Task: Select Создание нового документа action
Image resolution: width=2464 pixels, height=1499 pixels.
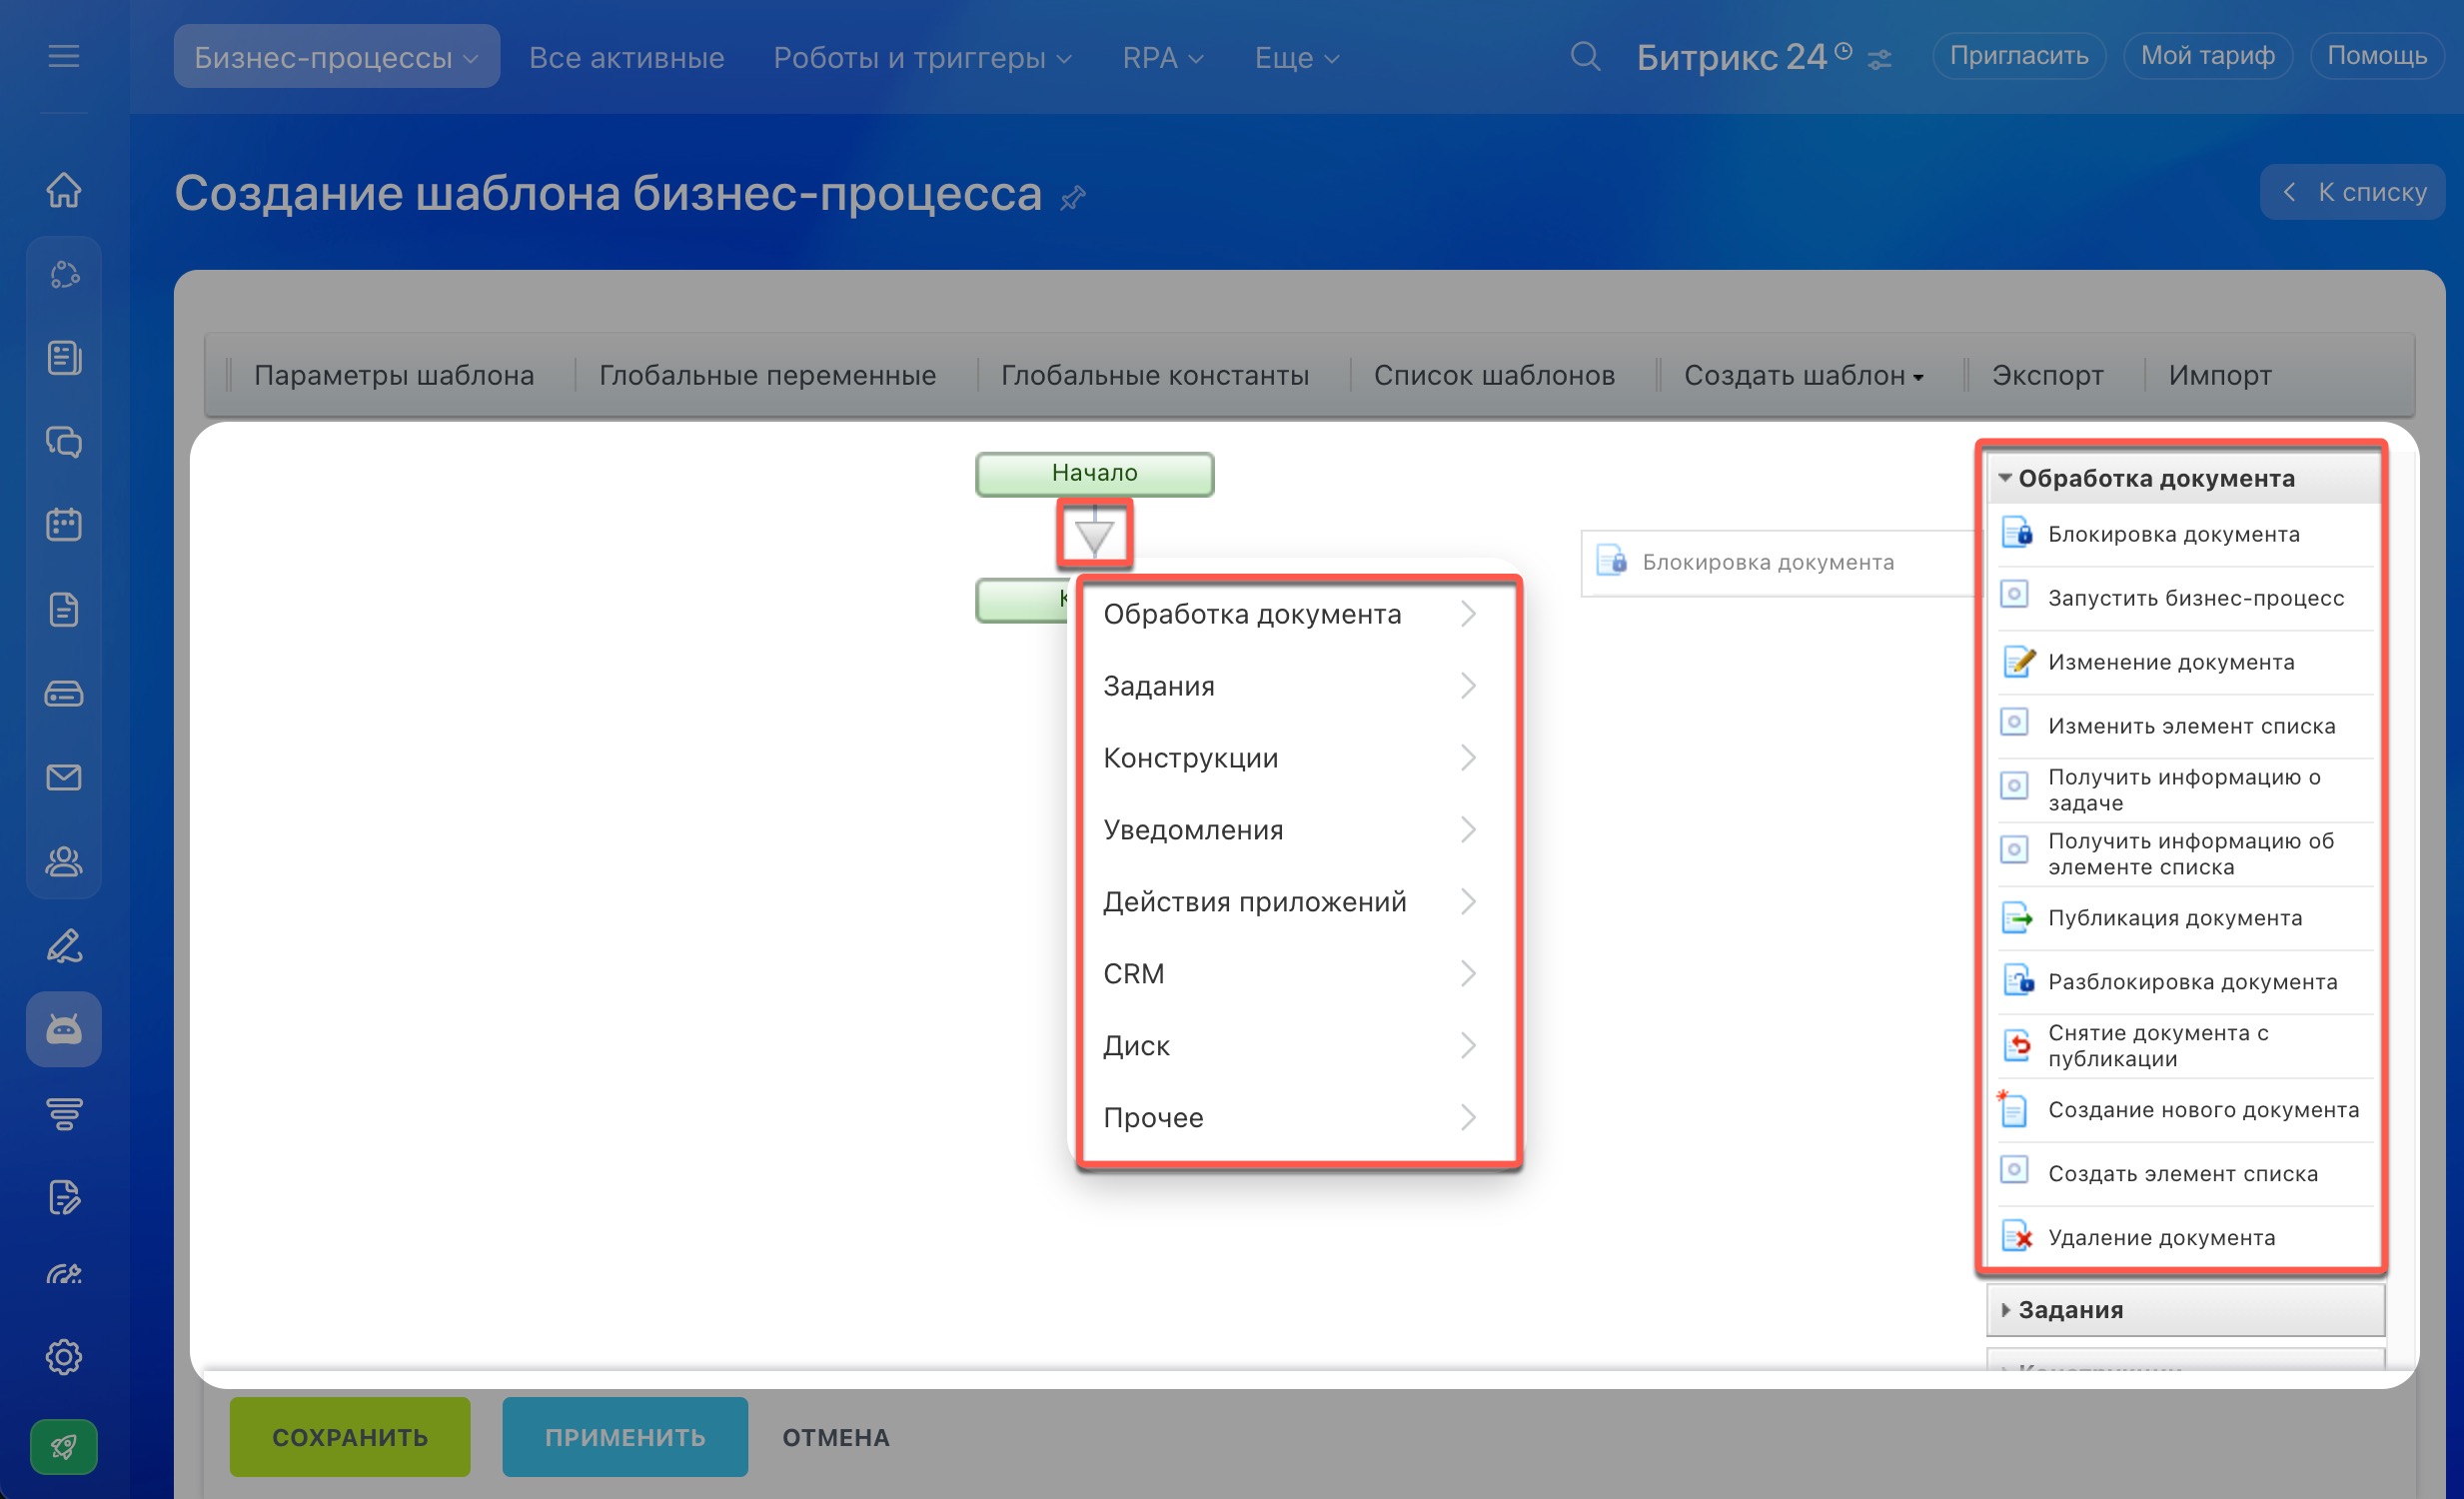Action: [x=2185, y=1110]
